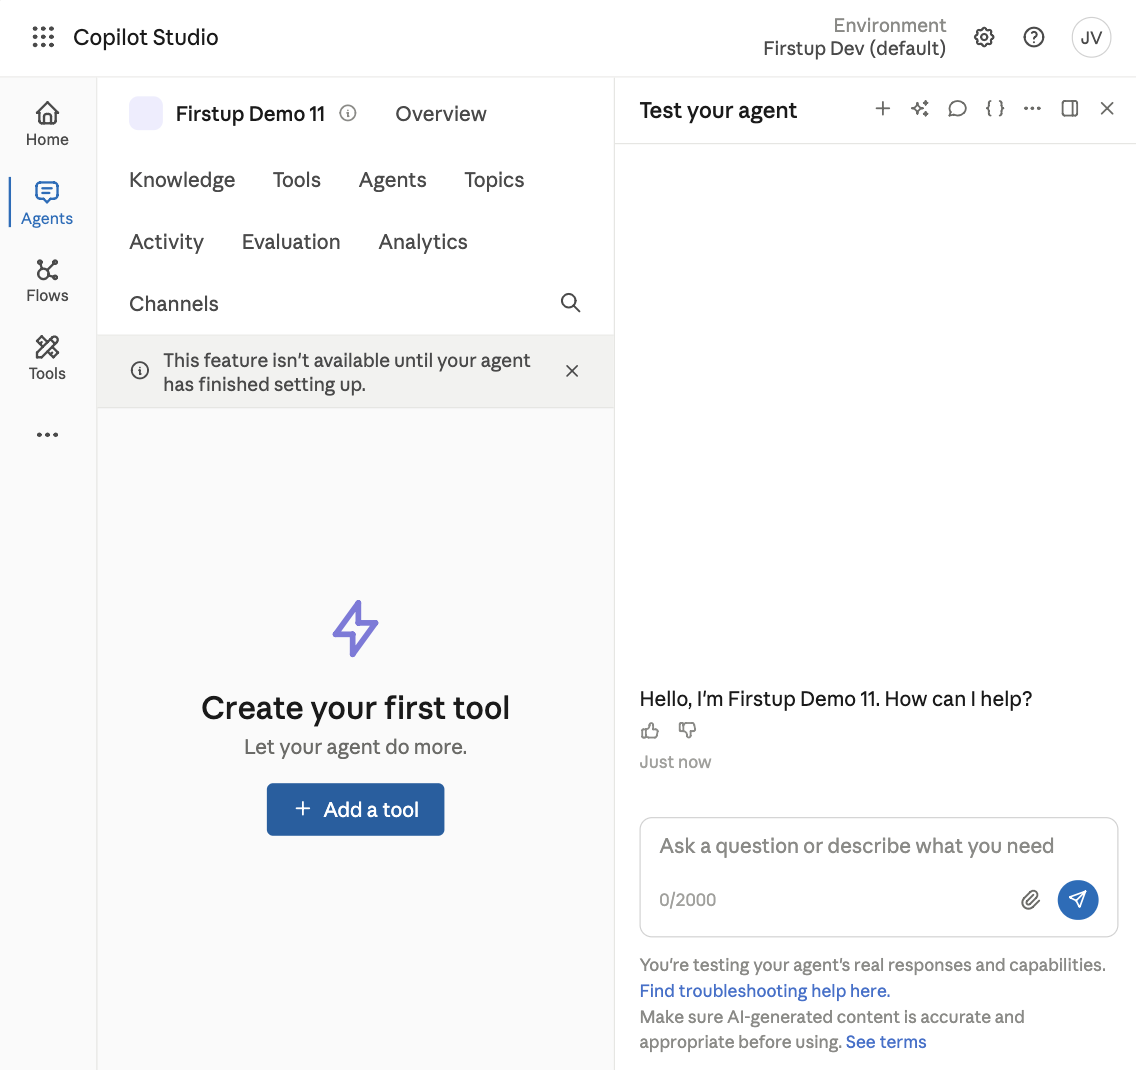Open the app launcher grid icon
This screenshot has height=1070, width=1136.
click(43, 37)
